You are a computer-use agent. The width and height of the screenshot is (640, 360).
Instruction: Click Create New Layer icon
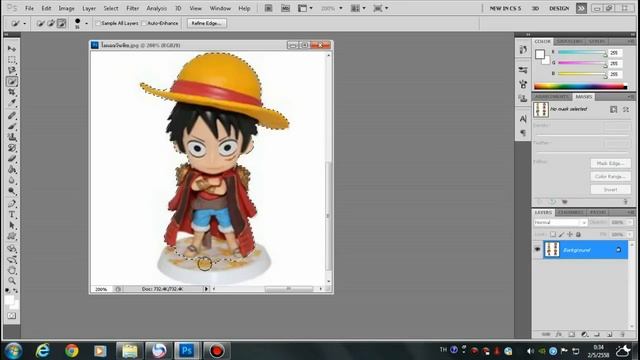point(610,334)
